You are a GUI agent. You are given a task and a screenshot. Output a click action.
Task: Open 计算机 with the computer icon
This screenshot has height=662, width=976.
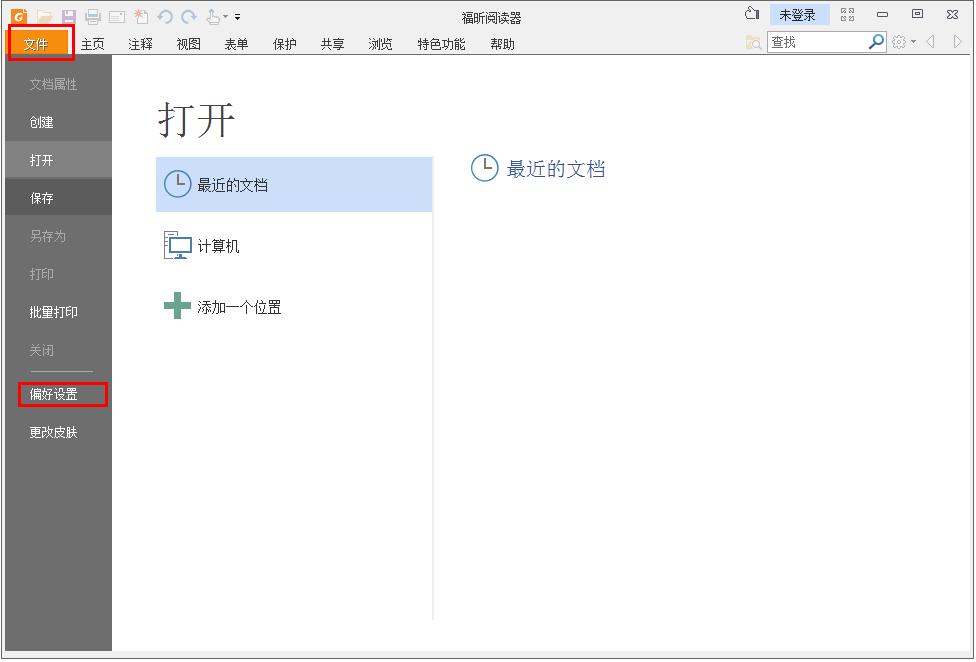point(176,245)
